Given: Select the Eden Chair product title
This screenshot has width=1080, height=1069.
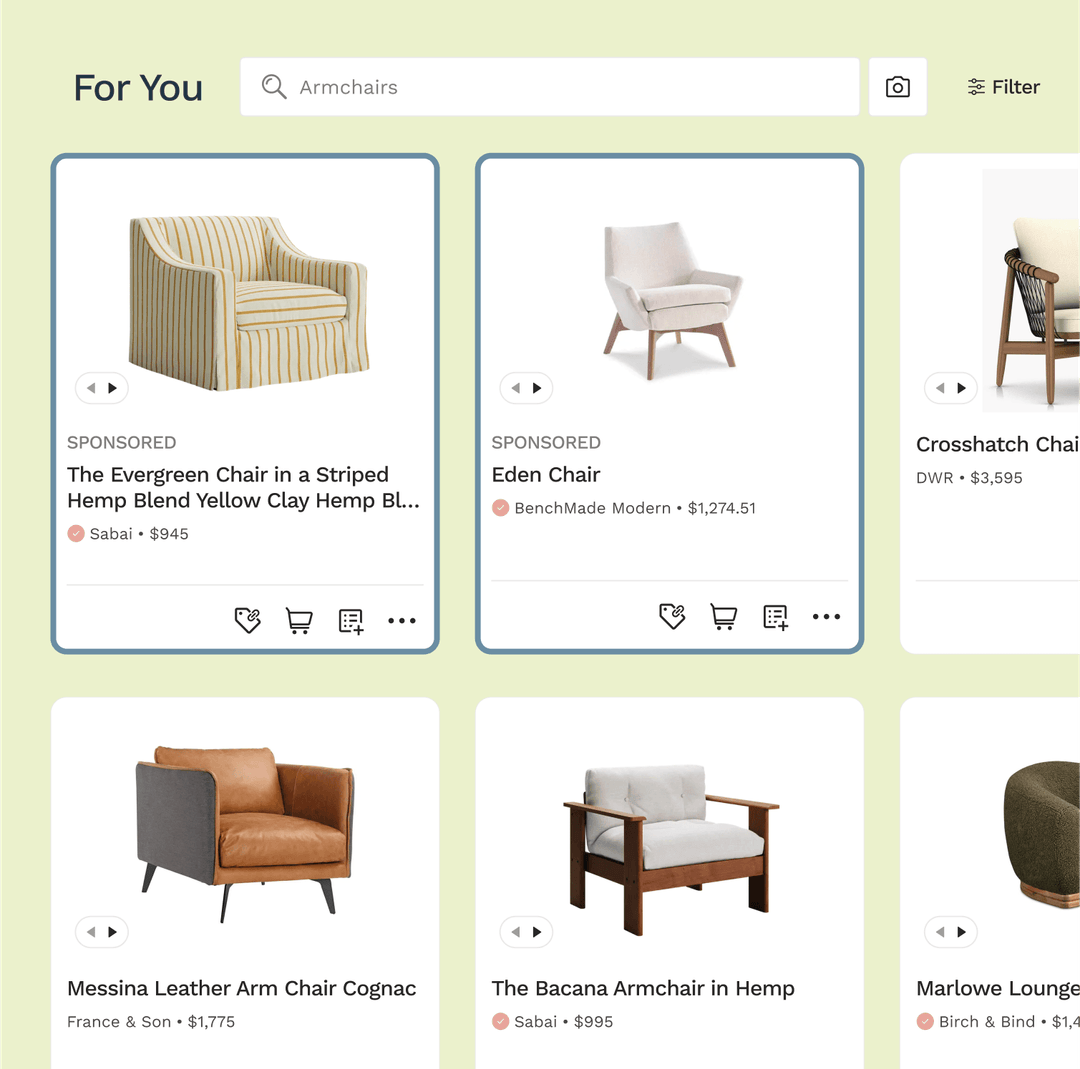Looking at the screenshot, I should [x=546, y=474].
